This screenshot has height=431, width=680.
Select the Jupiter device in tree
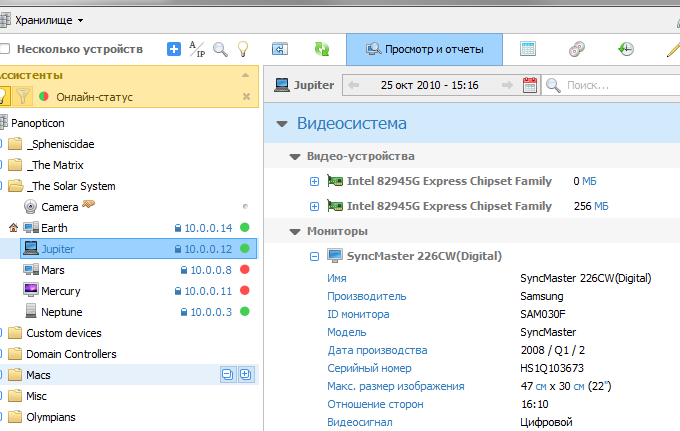[57, 249]
